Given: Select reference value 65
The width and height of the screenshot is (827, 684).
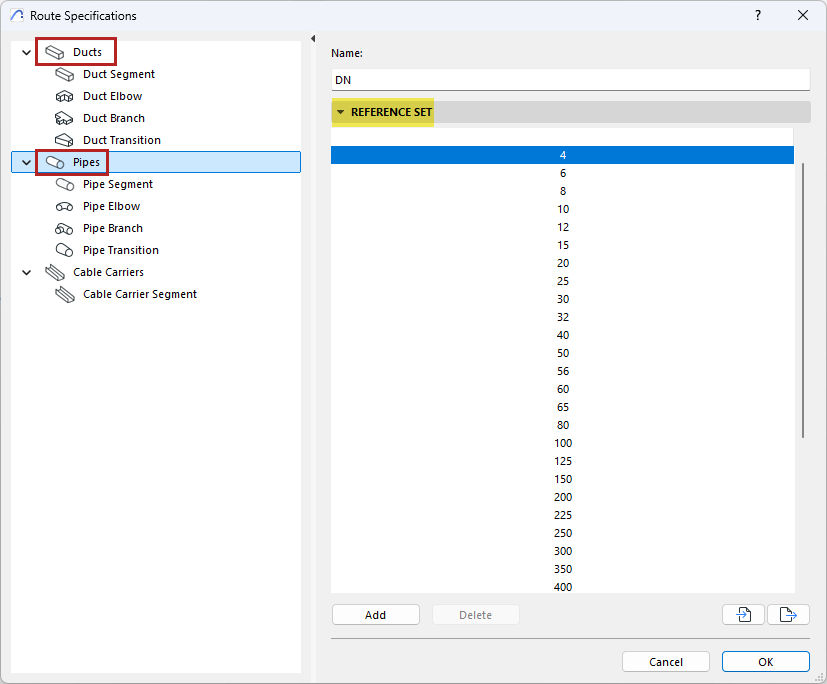Looking at the screenshot, I should (562, 407).
